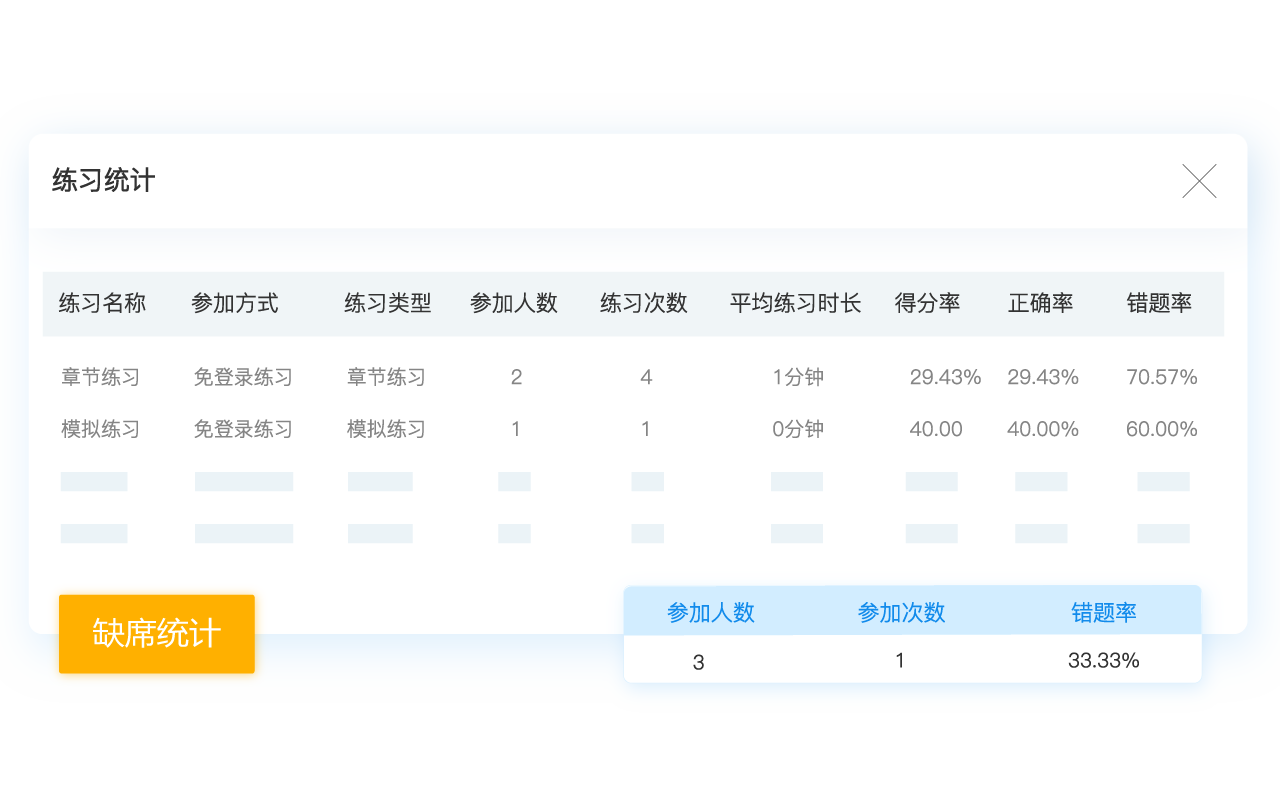This screenshot has width=1280, height=790.
Task: Select the 章节练习 row name cell
Action: [100, 378]
